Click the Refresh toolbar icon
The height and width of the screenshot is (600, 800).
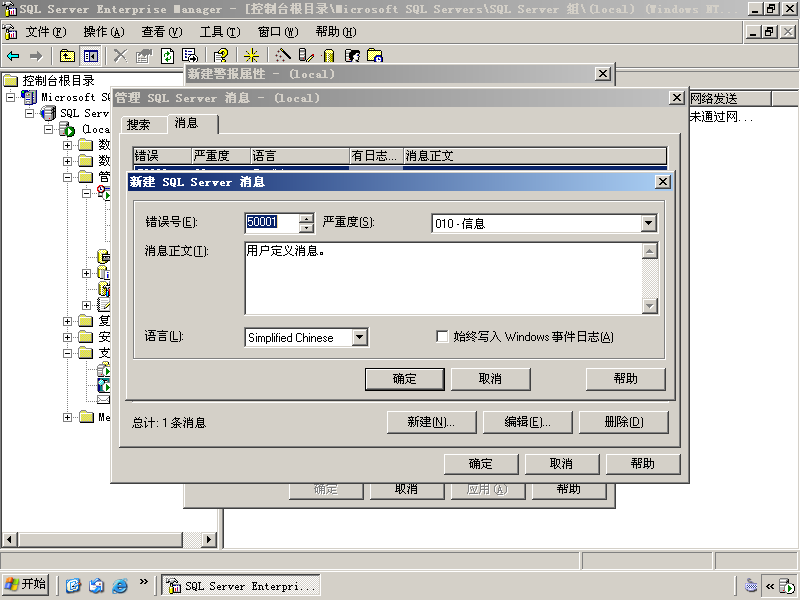(167, 56)
